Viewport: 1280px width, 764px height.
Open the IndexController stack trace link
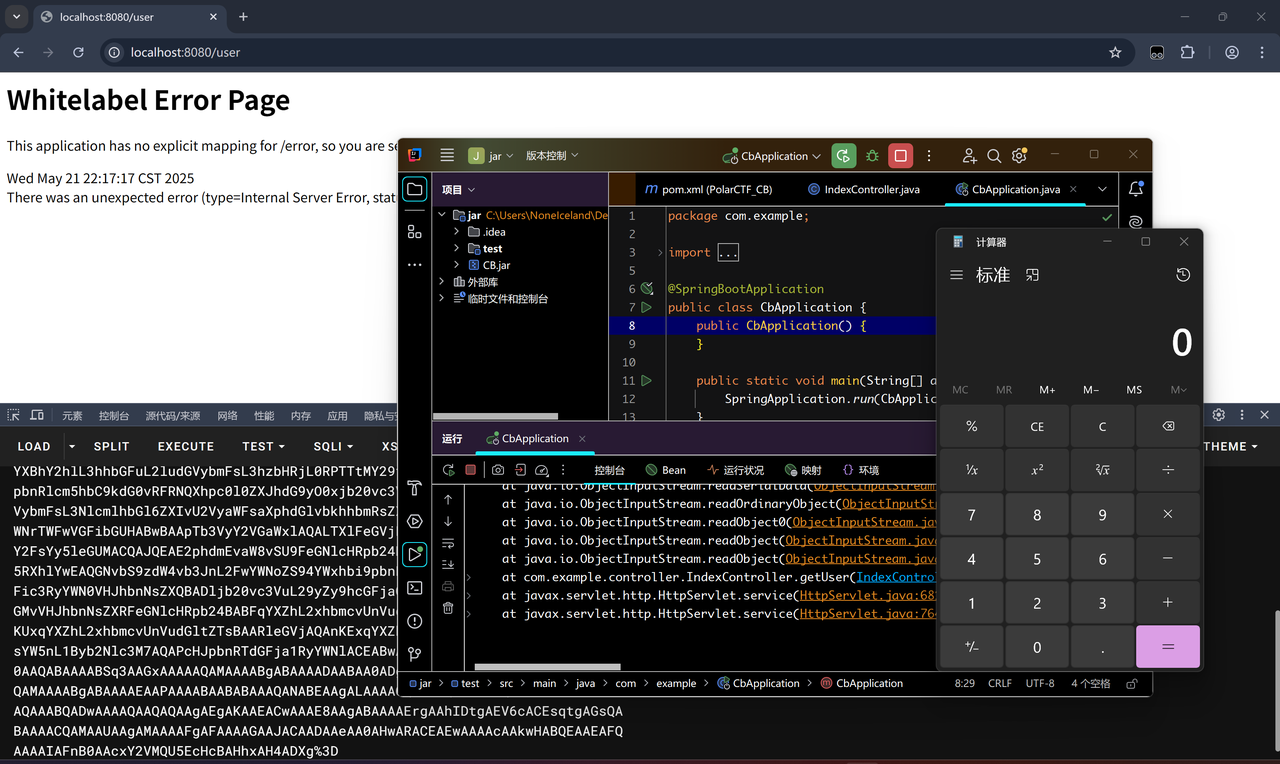[896, 577]
